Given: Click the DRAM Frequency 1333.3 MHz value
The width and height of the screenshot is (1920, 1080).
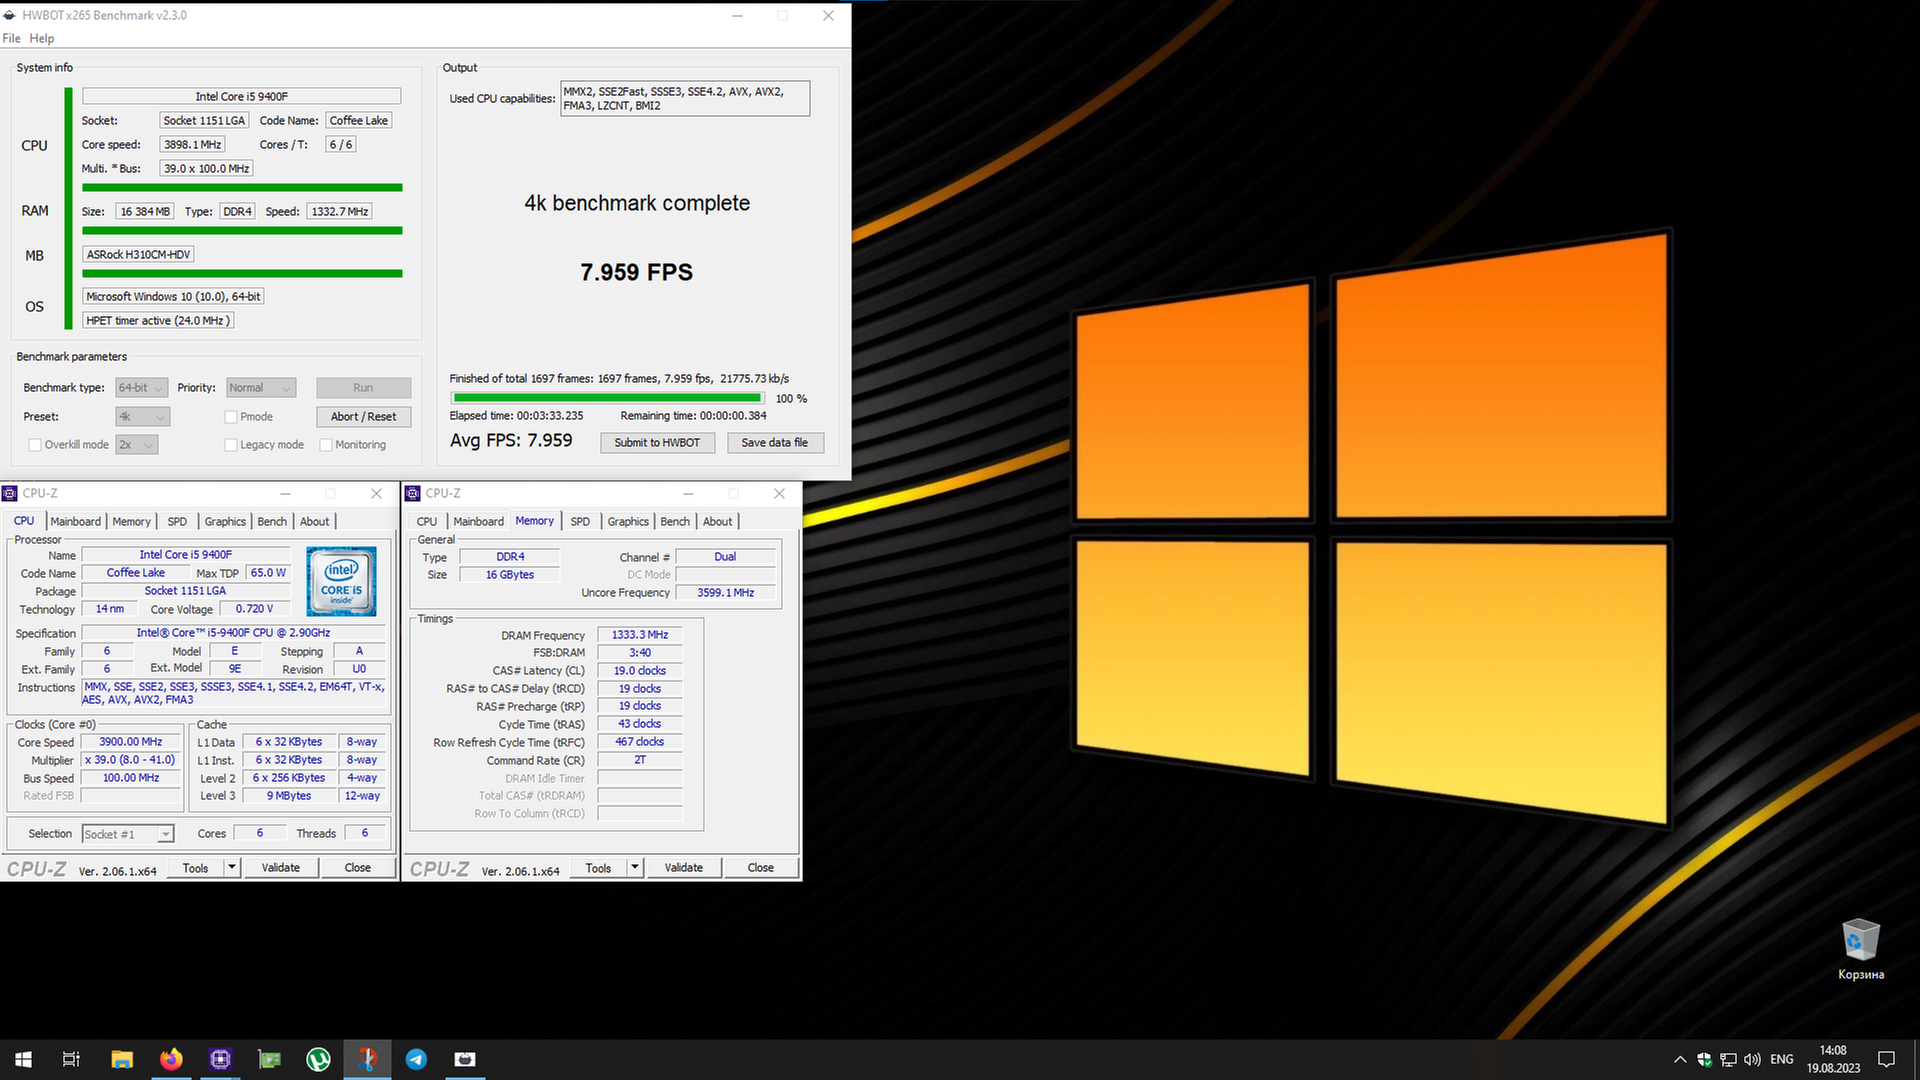Looking at the screenshot, I should click(x=640, y=635).
